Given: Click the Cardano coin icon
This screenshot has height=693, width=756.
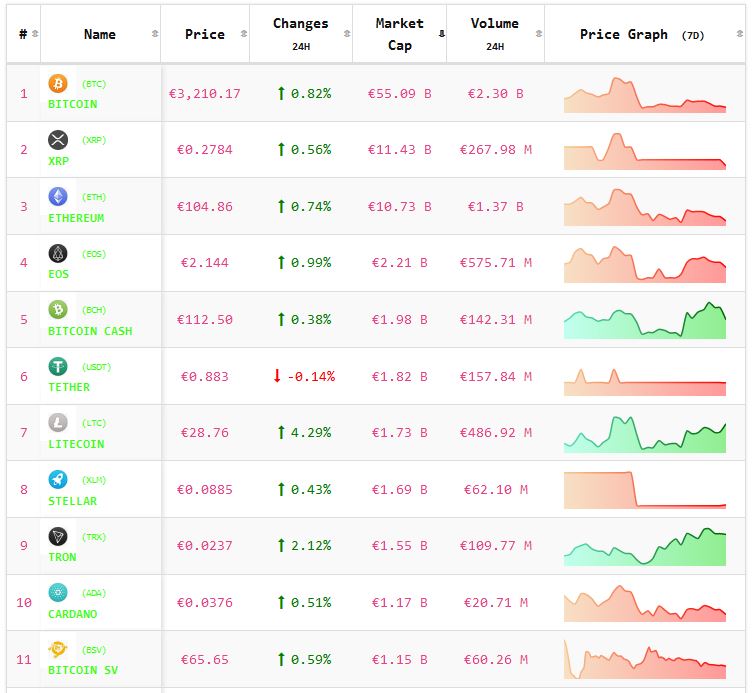Looking at the screenshot, I should [57, 593].
